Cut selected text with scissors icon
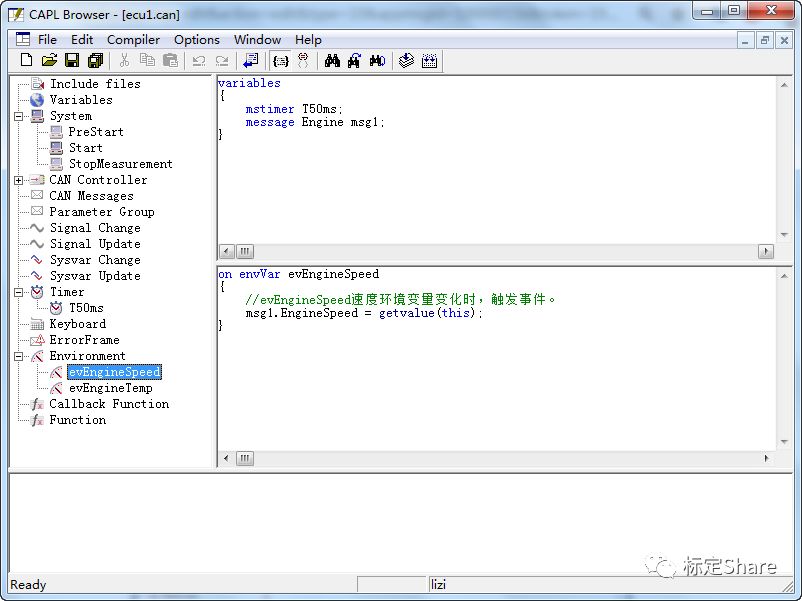Screen dimensions: 802x601 (x=124, y=60)
